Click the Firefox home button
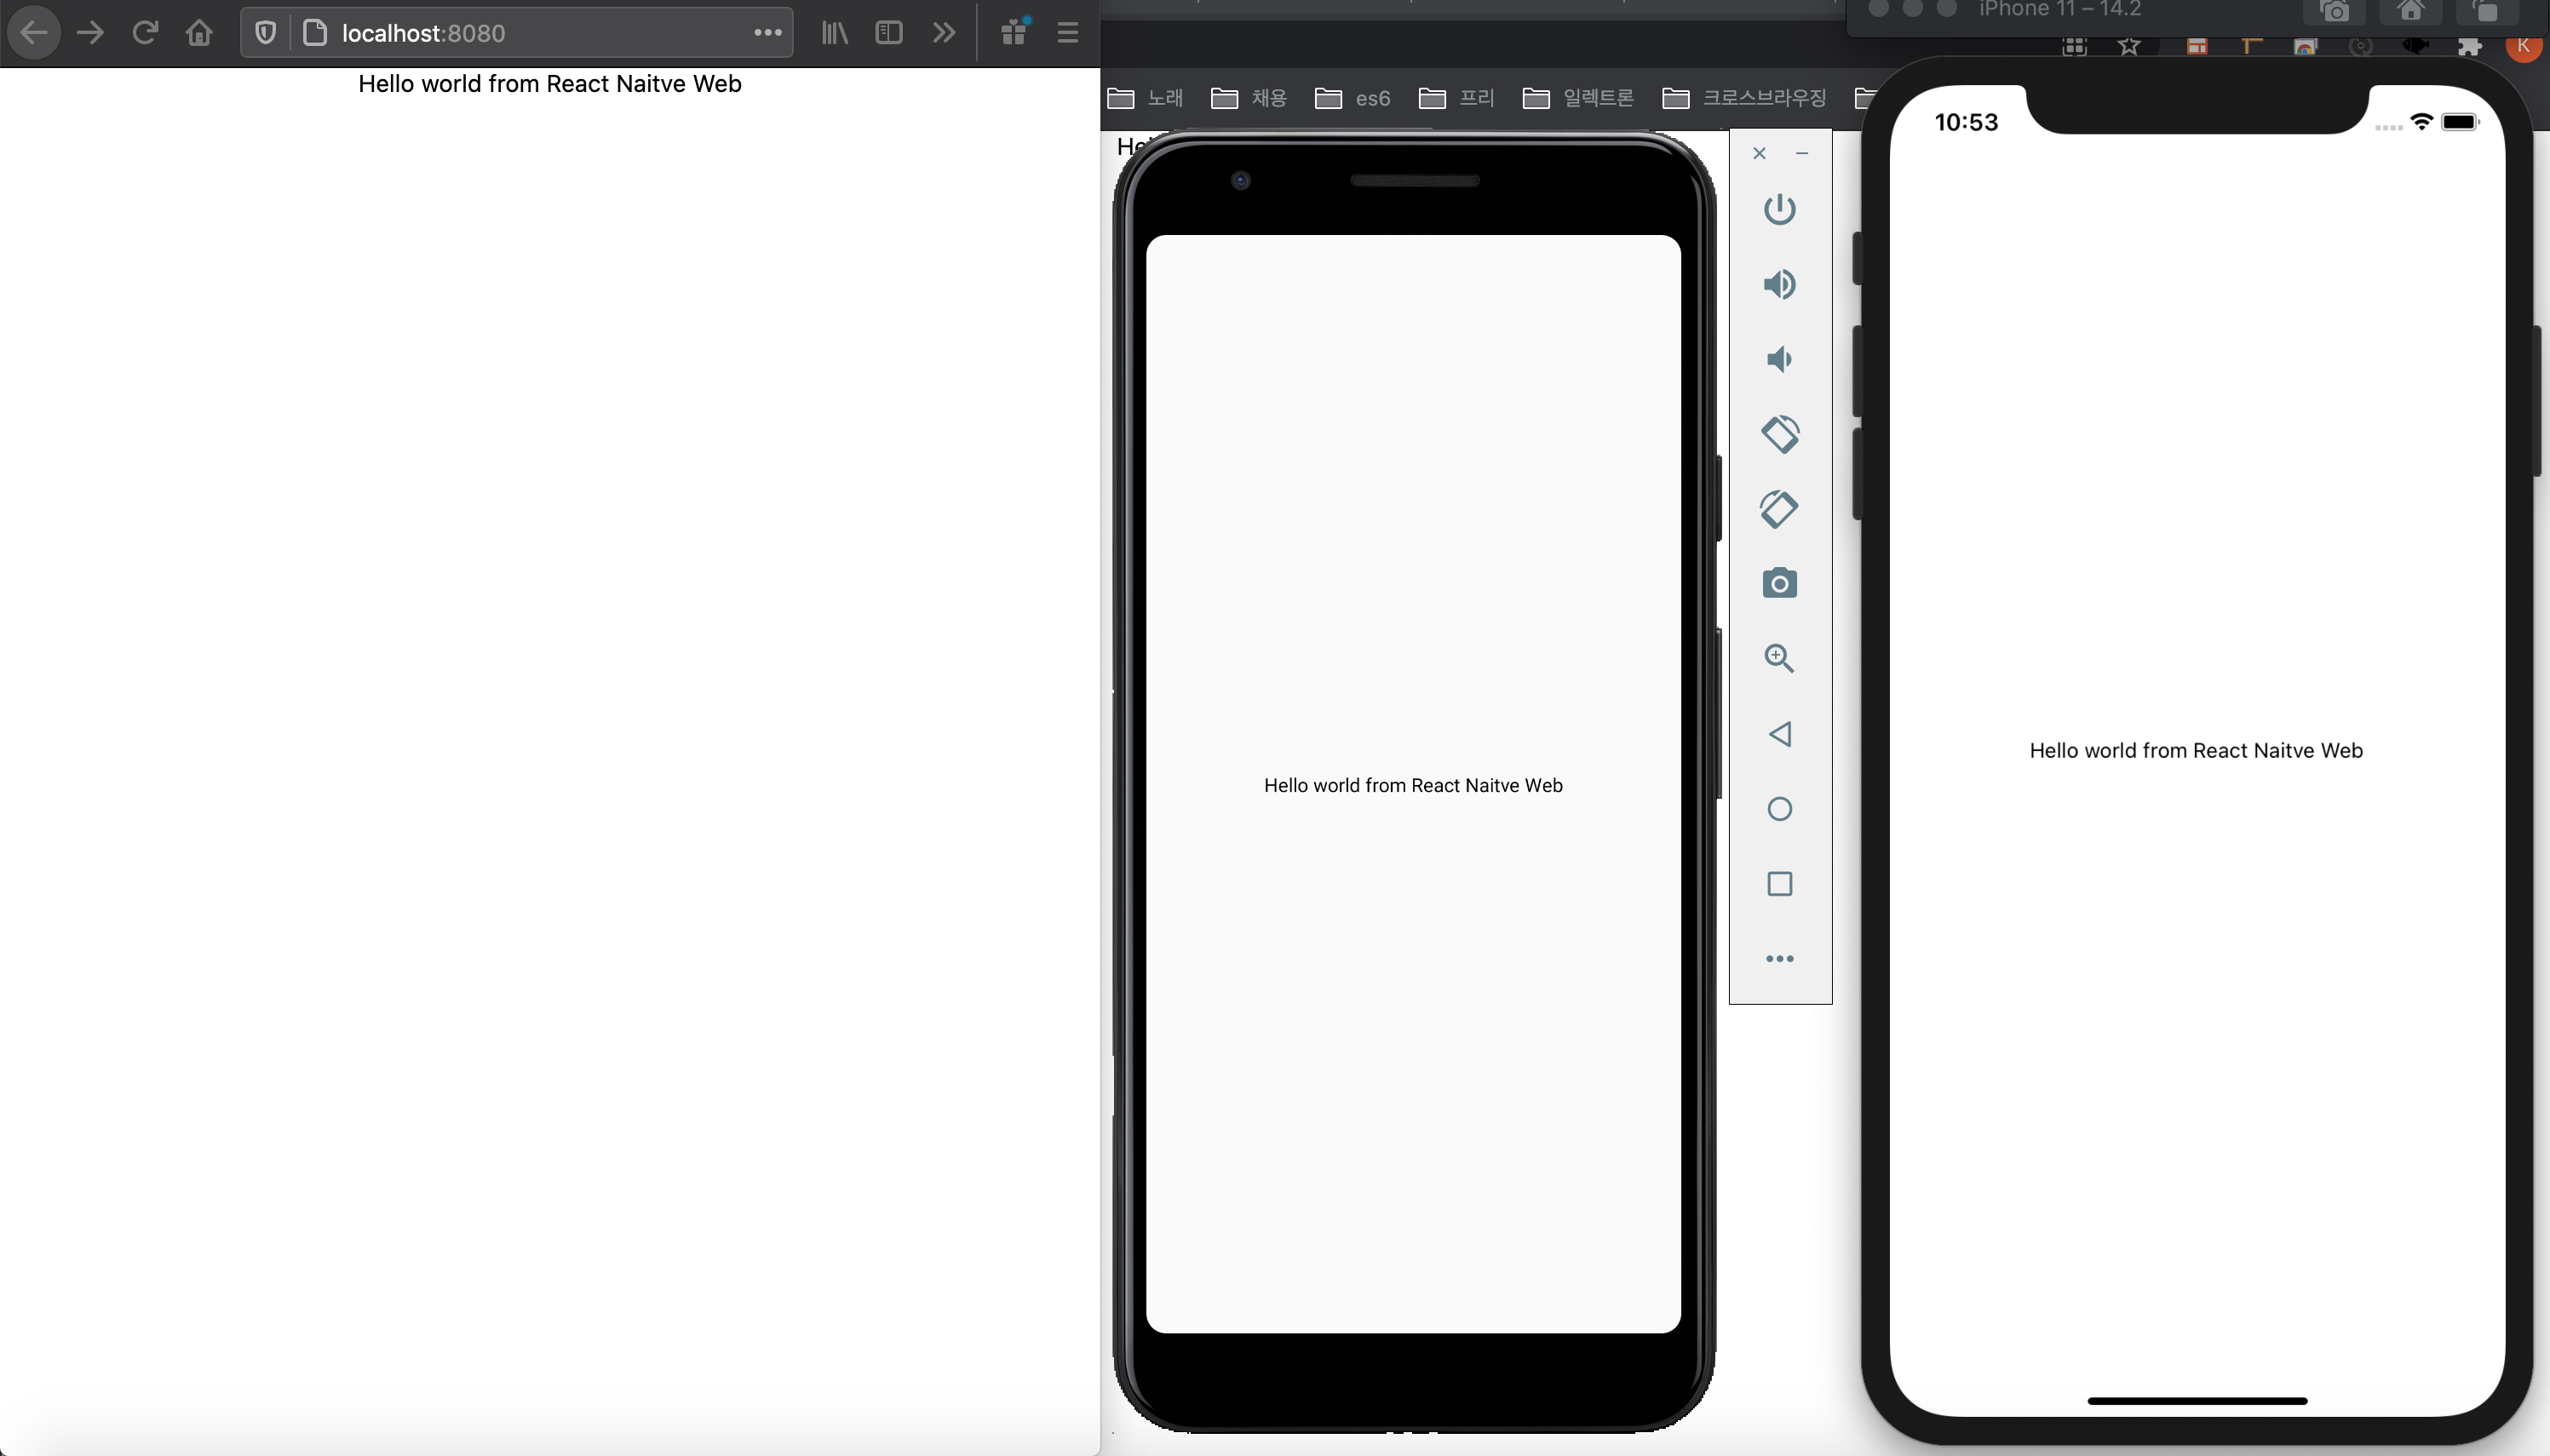 click(199, 33)
